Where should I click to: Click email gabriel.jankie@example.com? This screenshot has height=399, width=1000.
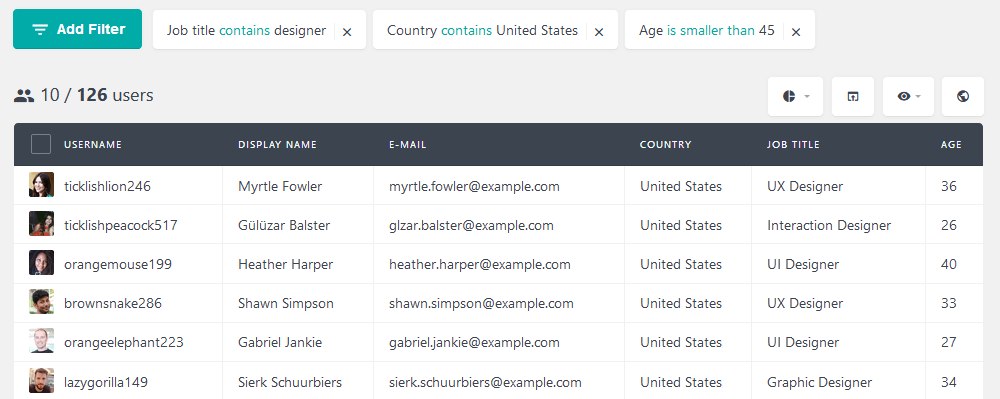474,342
